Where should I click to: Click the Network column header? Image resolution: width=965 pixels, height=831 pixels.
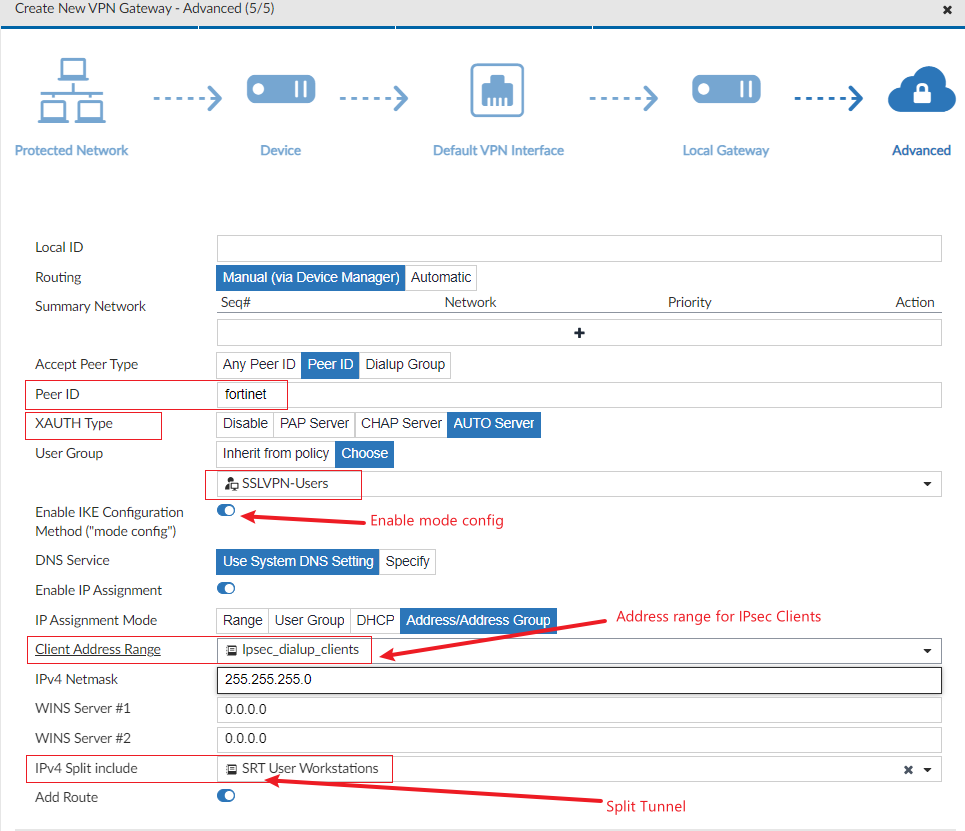pos(470,302)
